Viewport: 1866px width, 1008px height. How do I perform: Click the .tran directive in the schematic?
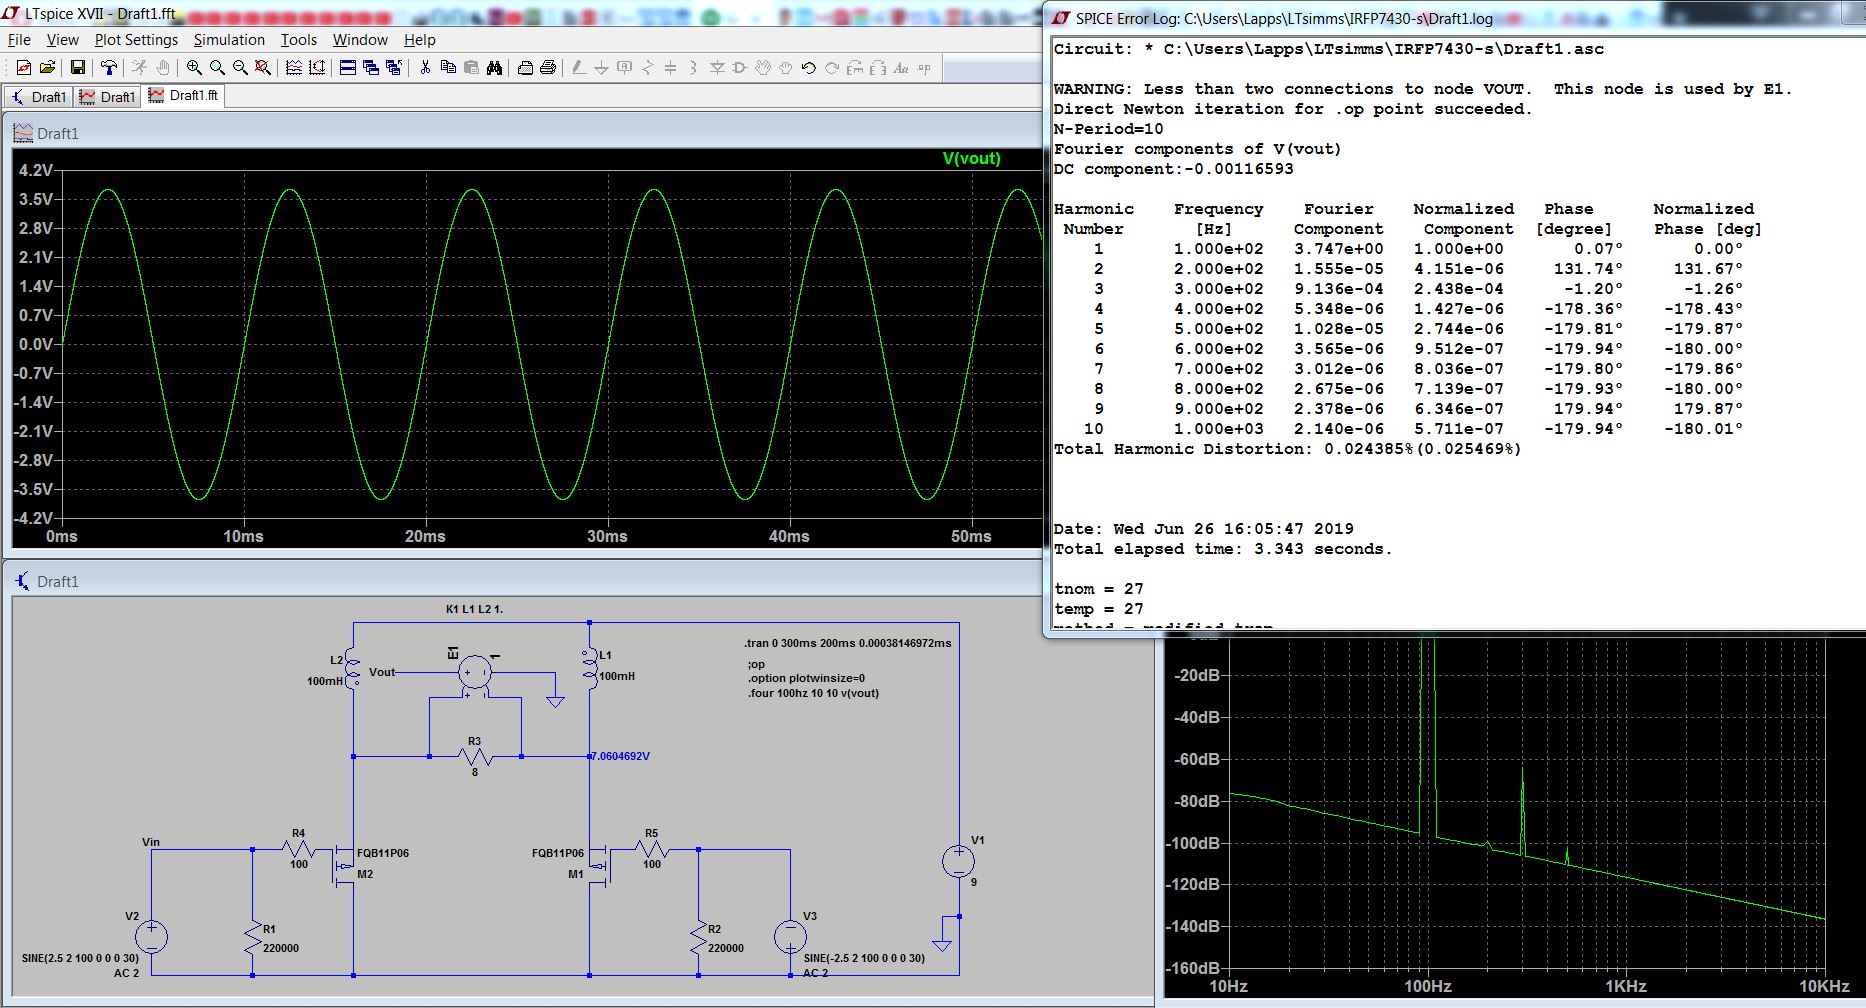(848, 643)
